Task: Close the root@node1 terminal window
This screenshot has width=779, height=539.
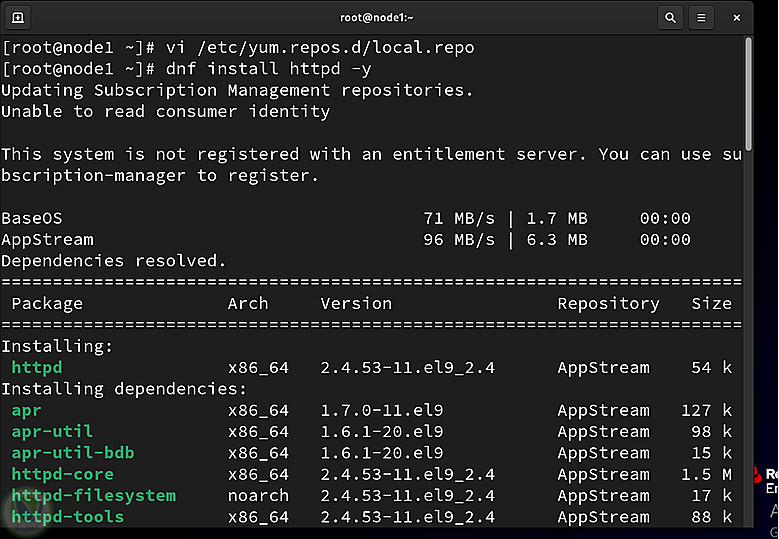Action: (x=737, y=17)
